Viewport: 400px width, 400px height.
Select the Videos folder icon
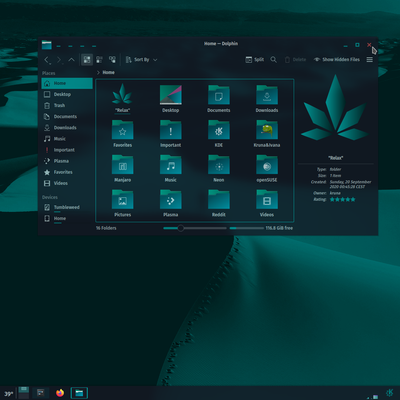click(267, 199)
